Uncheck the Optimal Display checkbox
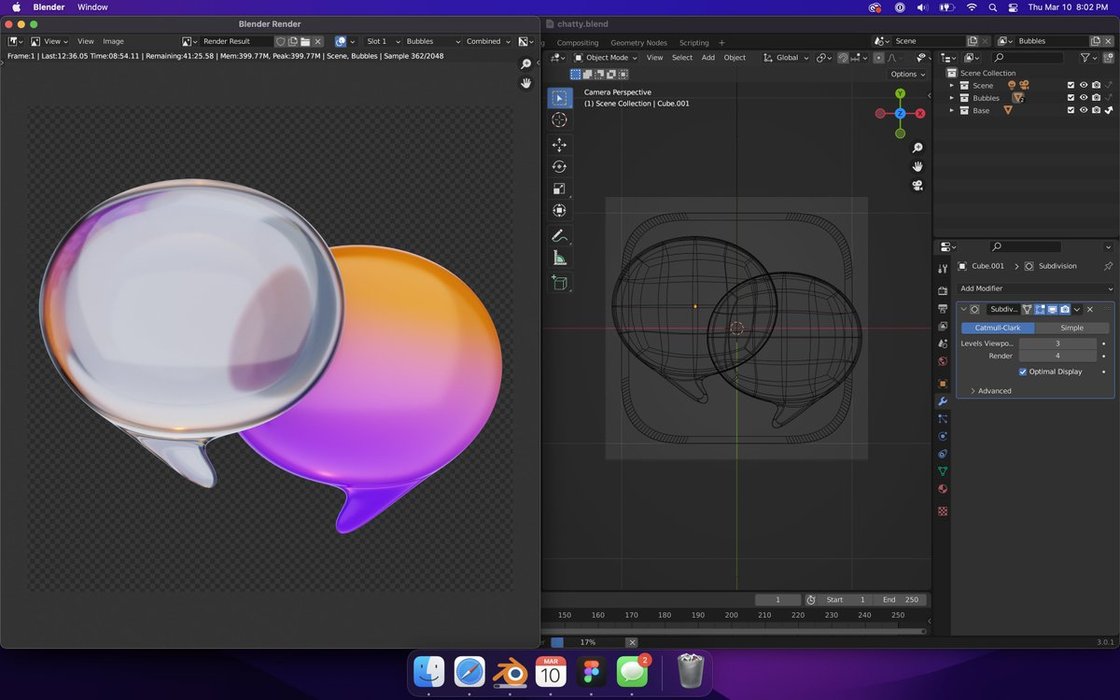 click(1023, 372)
